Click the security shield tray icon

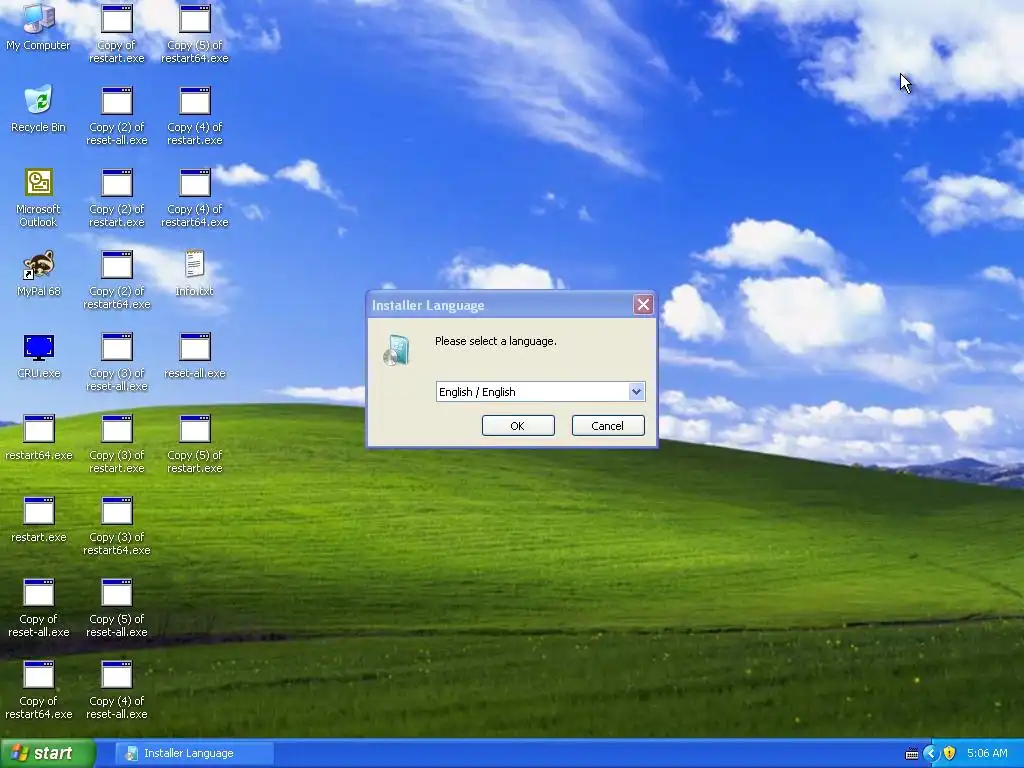pyautogui.click(x=950, y=753)
